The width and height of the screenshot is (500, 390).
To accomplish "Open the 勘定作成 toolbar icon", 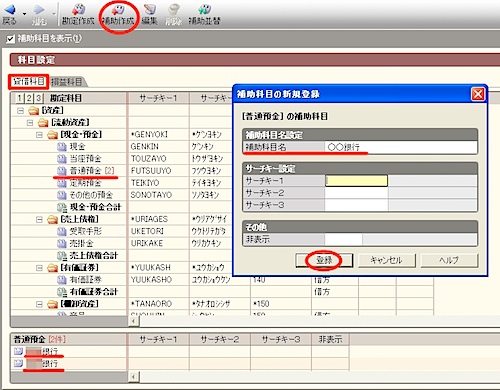I will click(78, 9).
